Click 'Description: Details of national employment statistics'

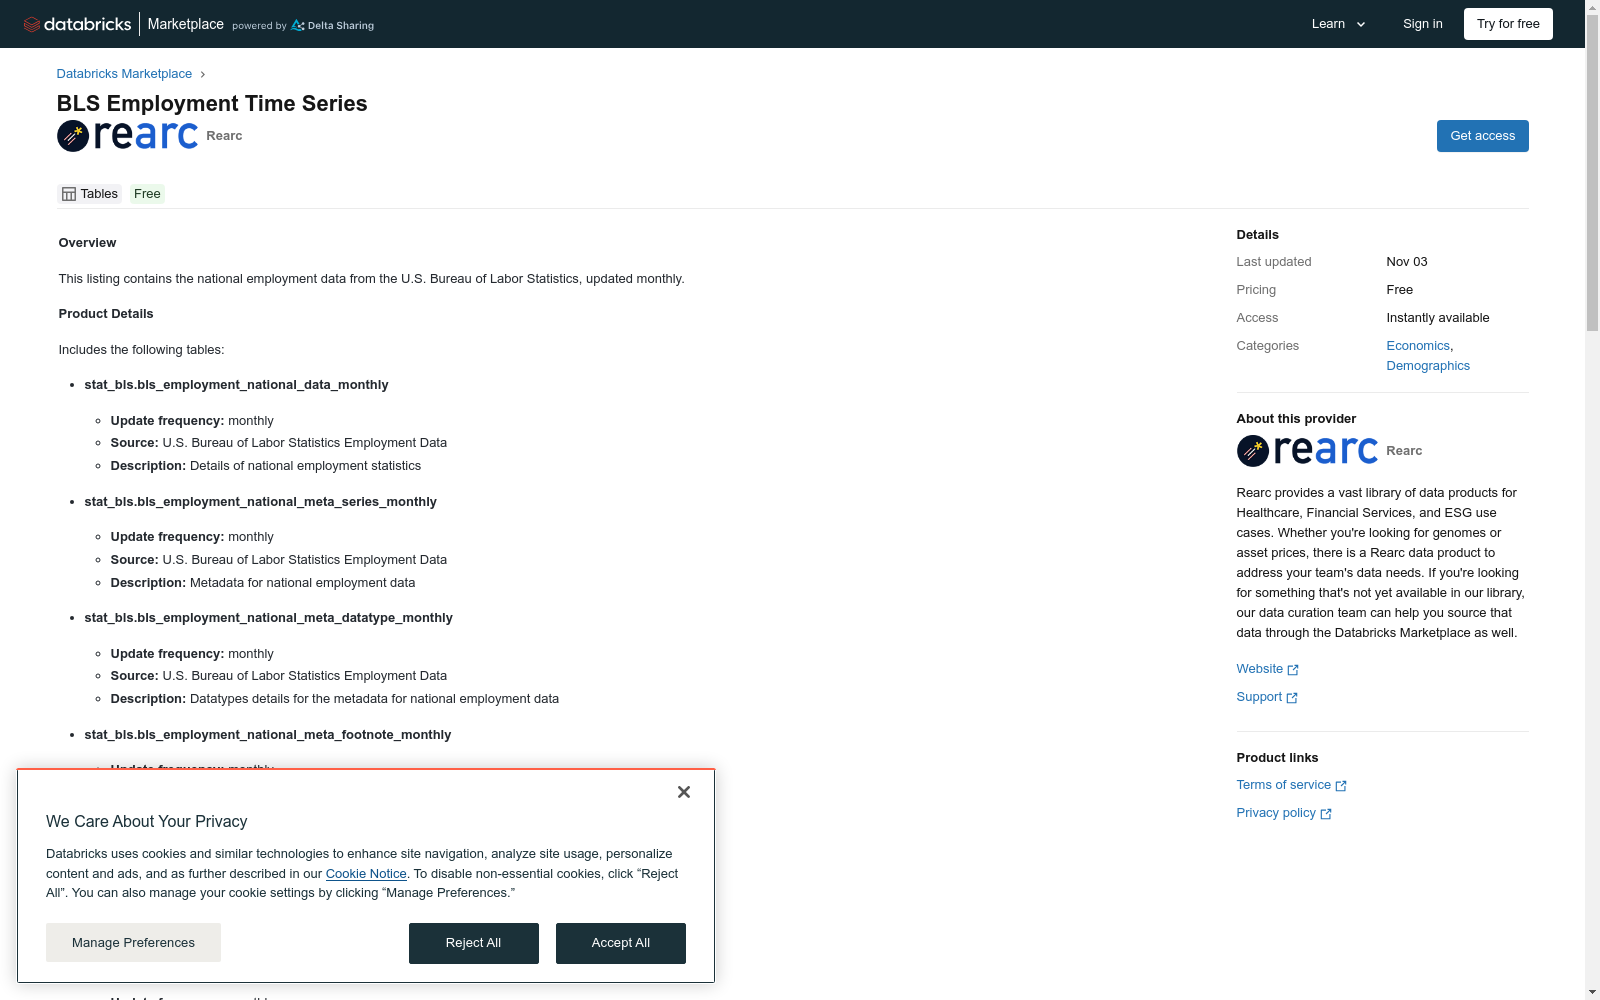click(266, 466)
